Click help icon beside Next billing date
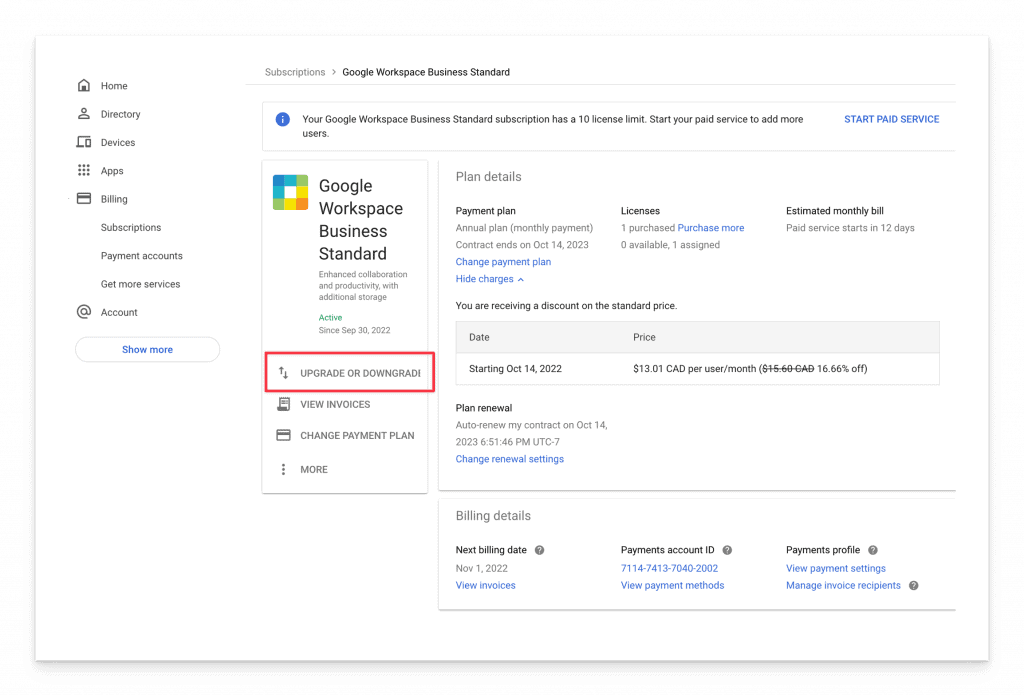Screen dimensions: 1024x696 [539, 550]
